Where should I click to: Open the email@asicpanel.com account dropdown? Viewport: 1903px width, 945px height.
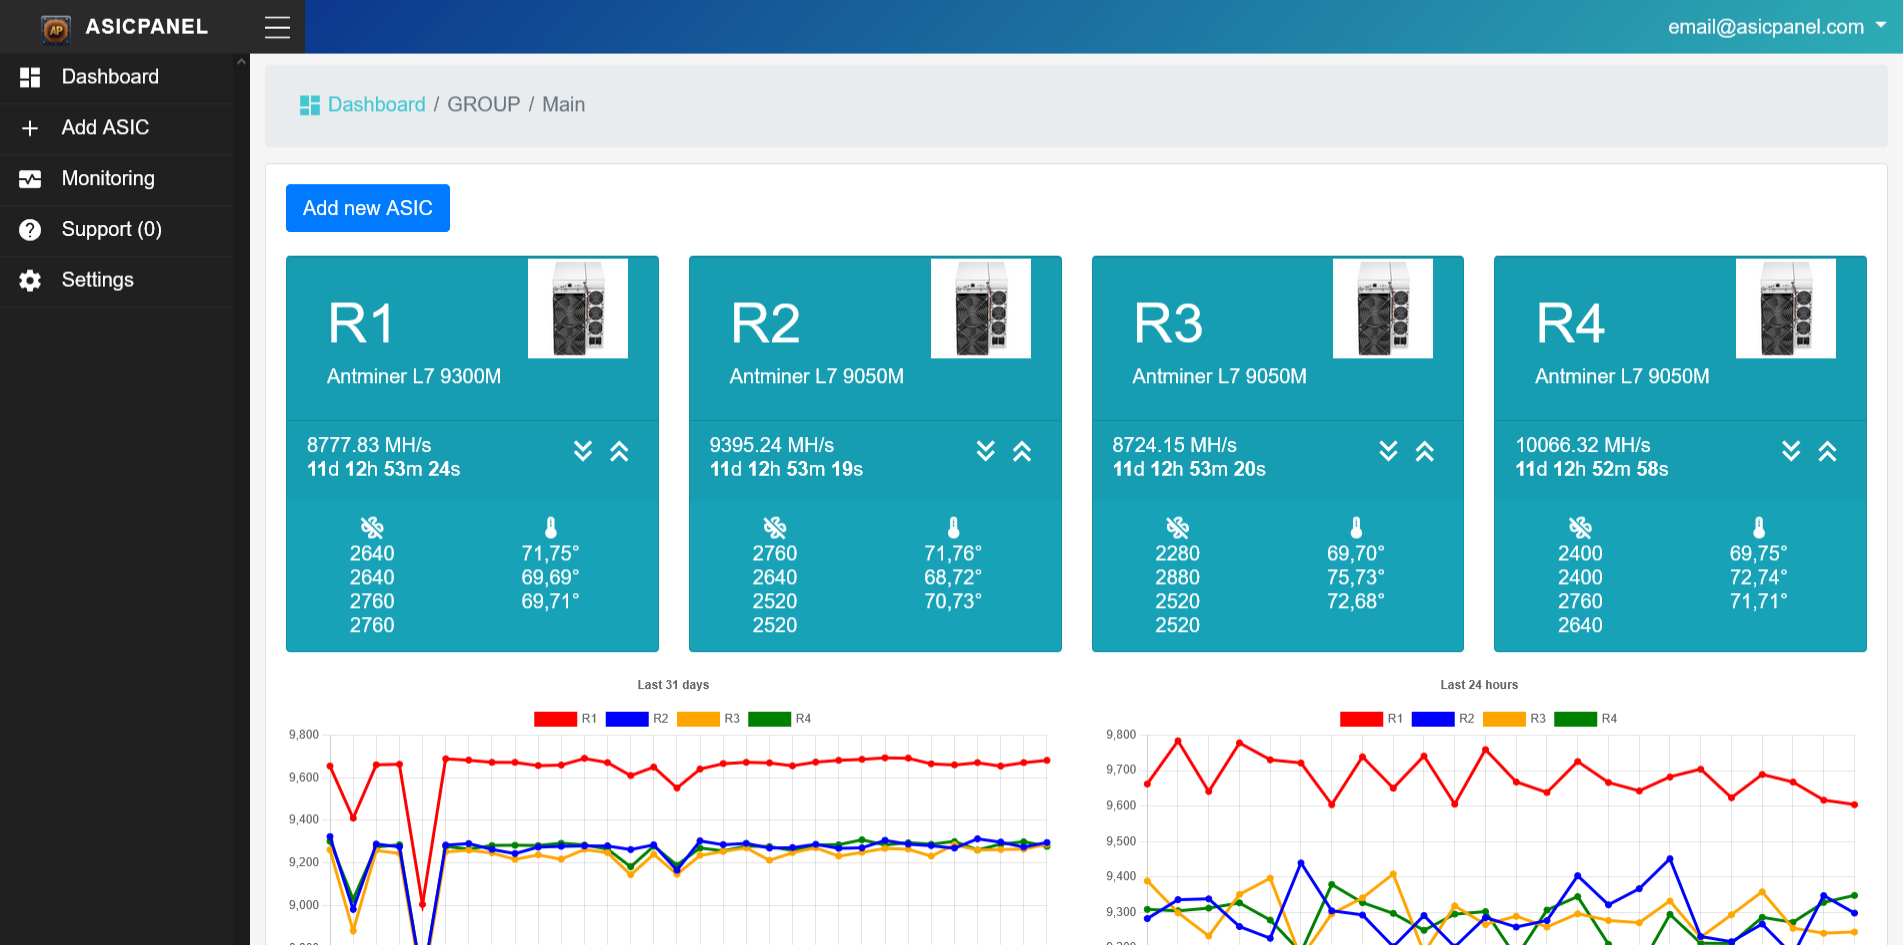(x=1775, y=27)
